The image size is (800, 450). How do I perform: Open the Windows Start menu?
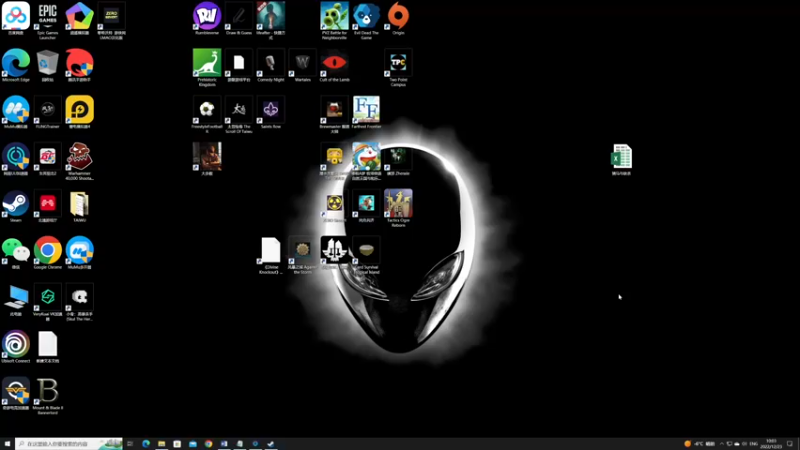[x=7, y=443]
